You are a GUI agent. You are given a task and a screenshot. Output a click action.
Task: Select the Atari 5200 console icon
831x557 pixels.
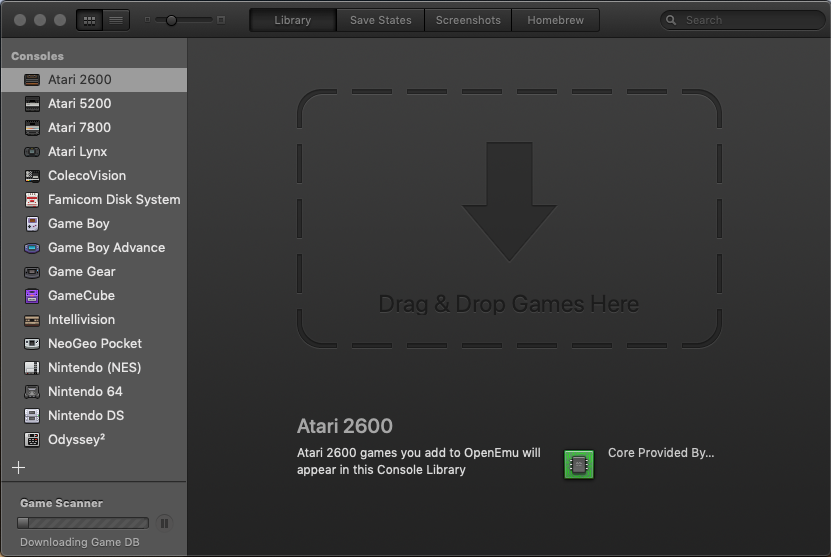32,104
